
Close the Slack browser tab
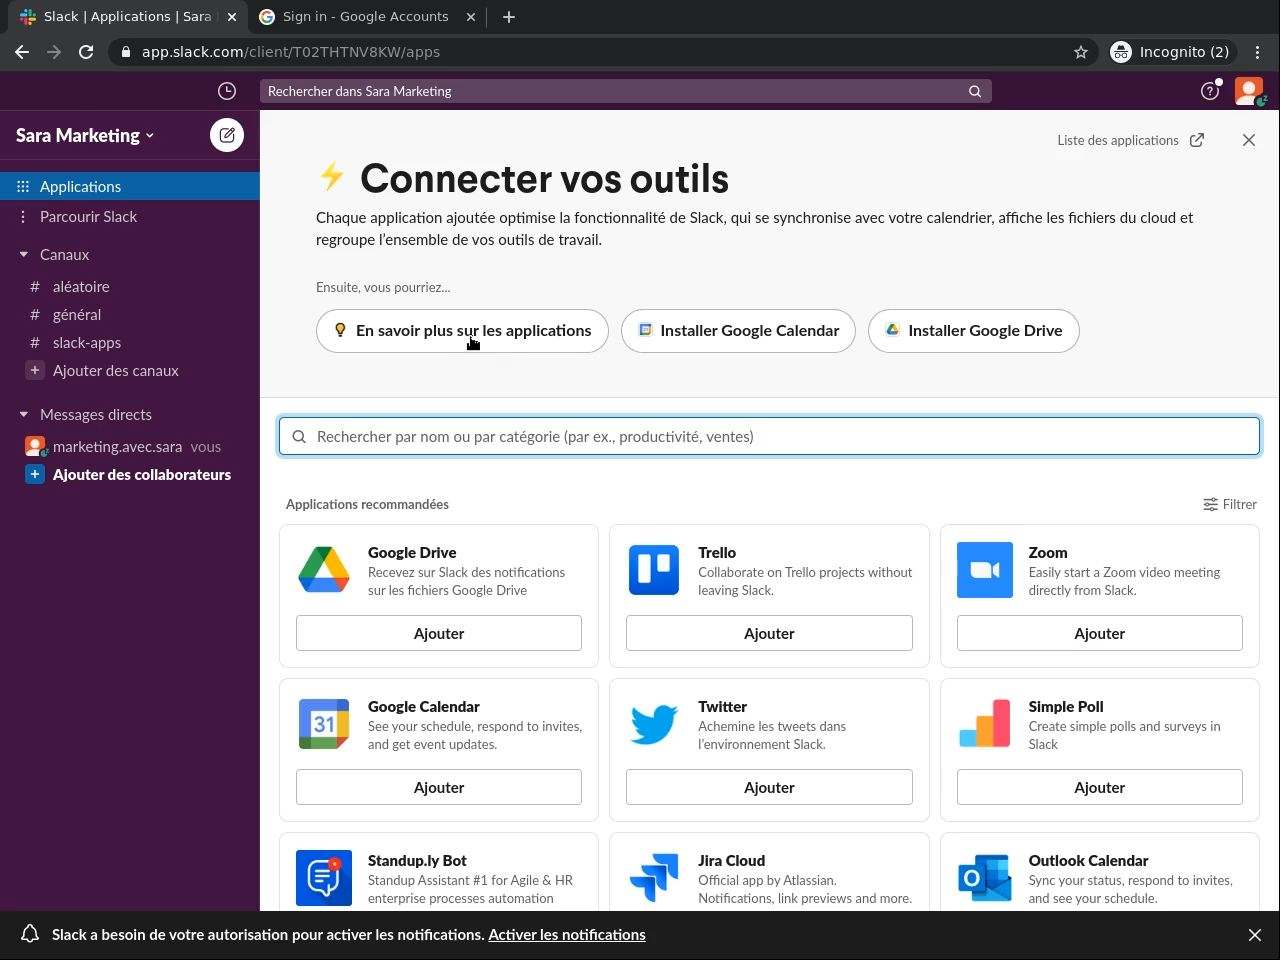coord(232,17)
